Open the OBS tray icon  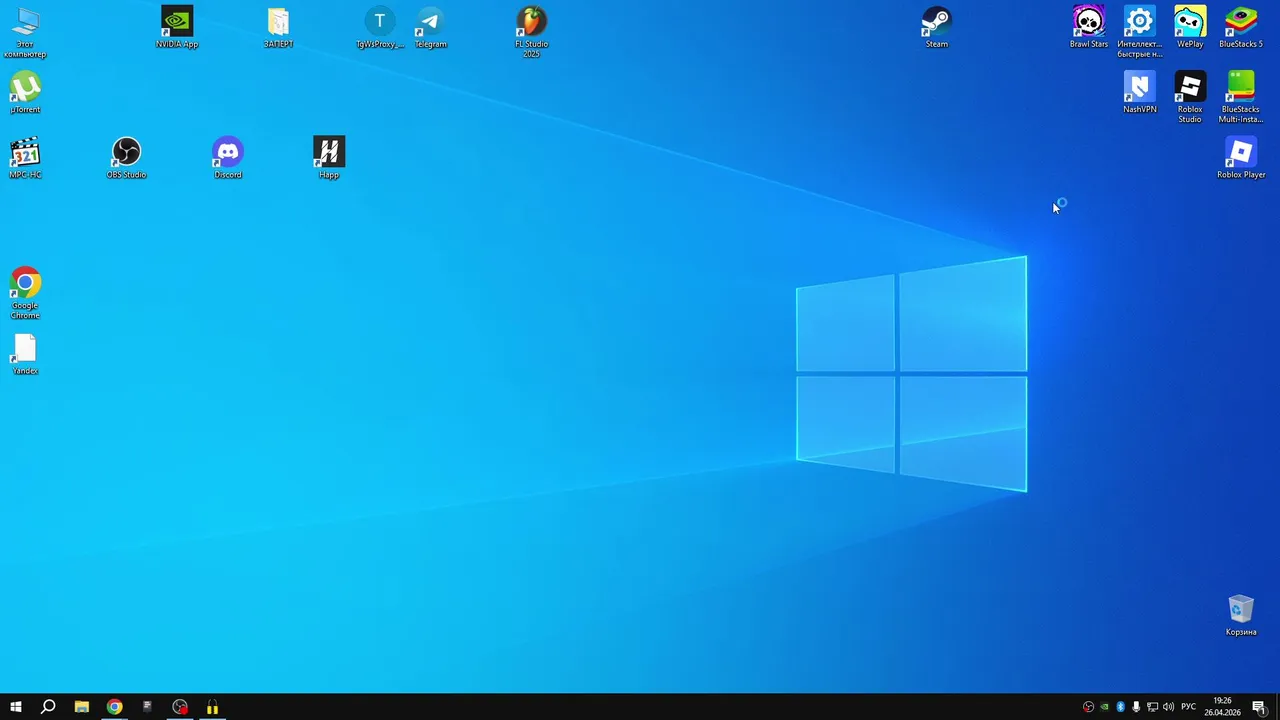tap(1088, 707)
